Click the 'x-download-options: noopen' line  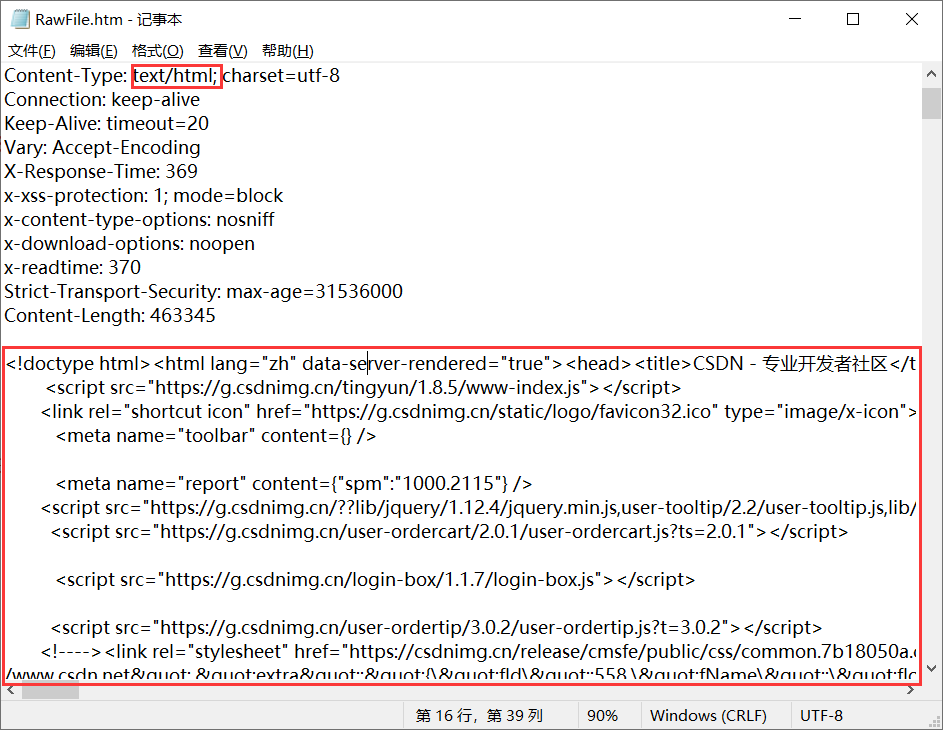[129, 244]
